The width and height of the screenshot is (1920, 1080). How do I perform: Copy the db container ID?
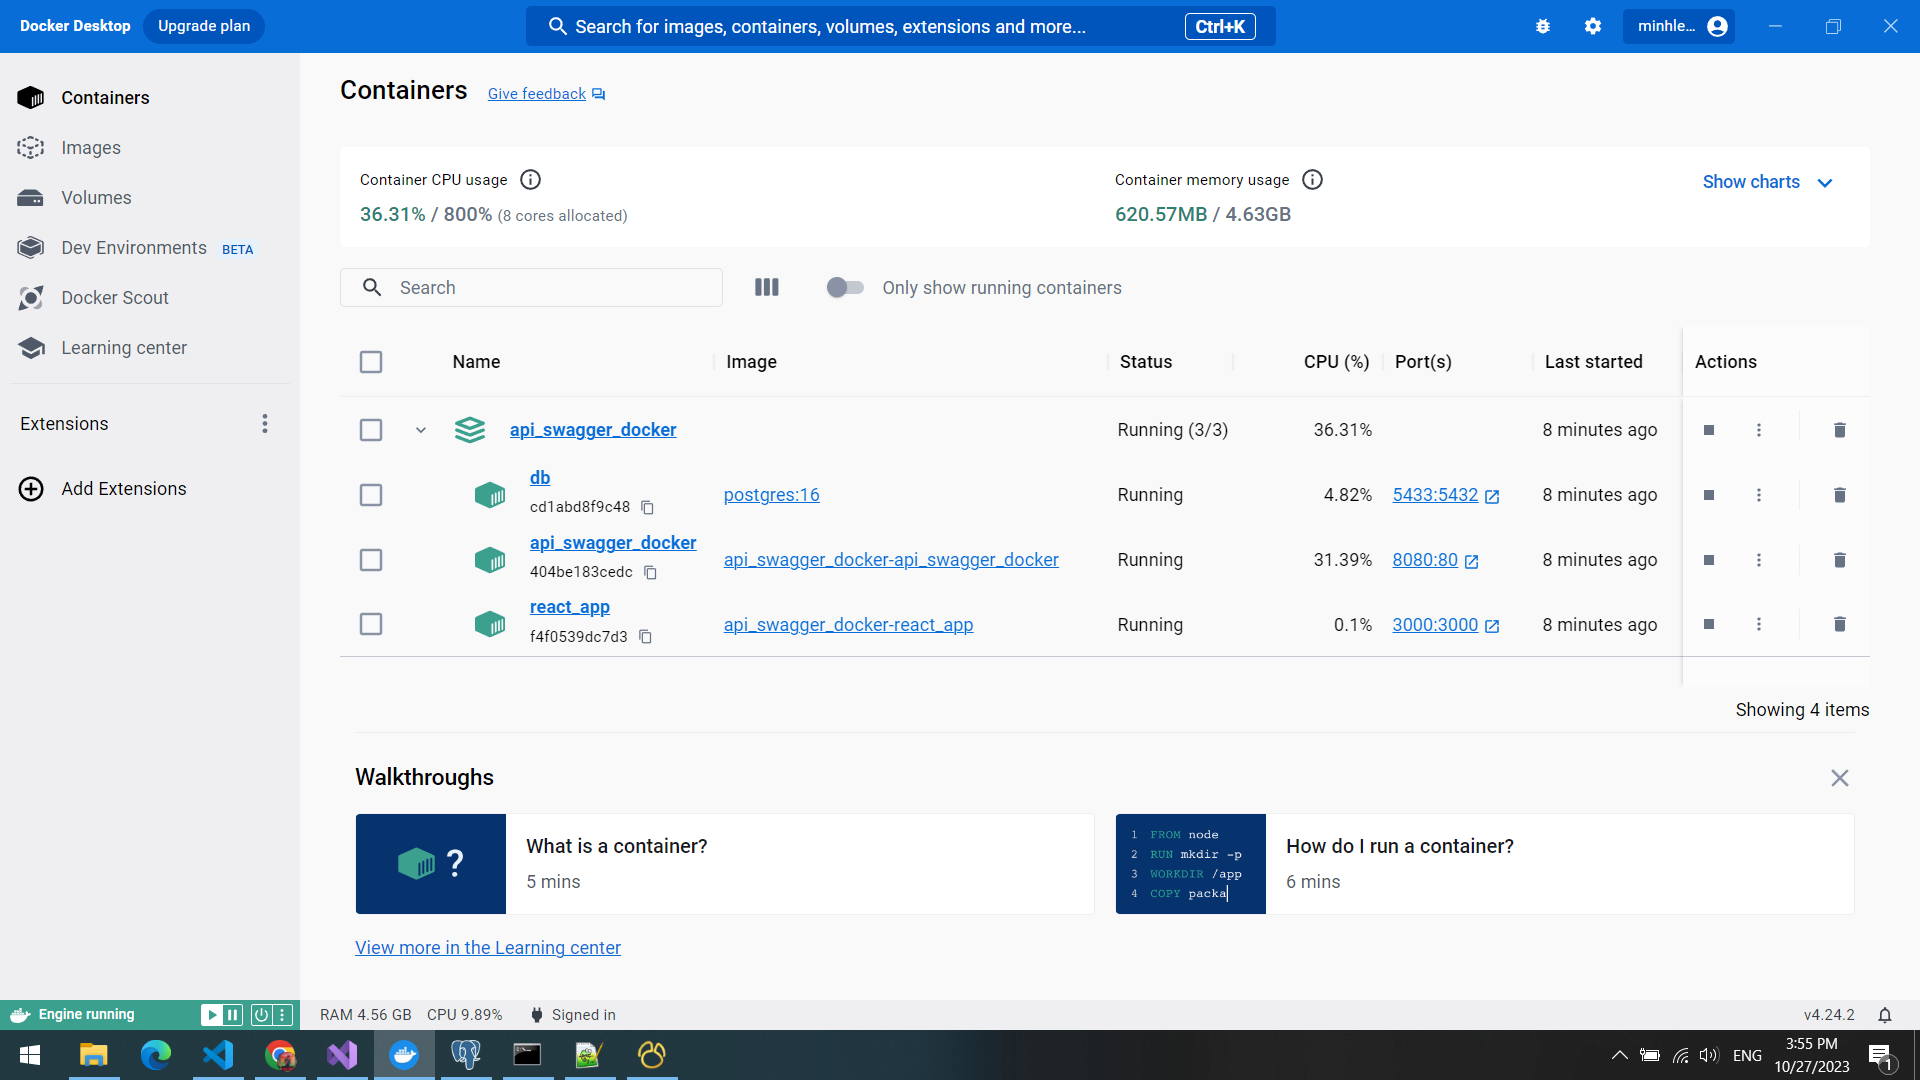coord(647,508)
